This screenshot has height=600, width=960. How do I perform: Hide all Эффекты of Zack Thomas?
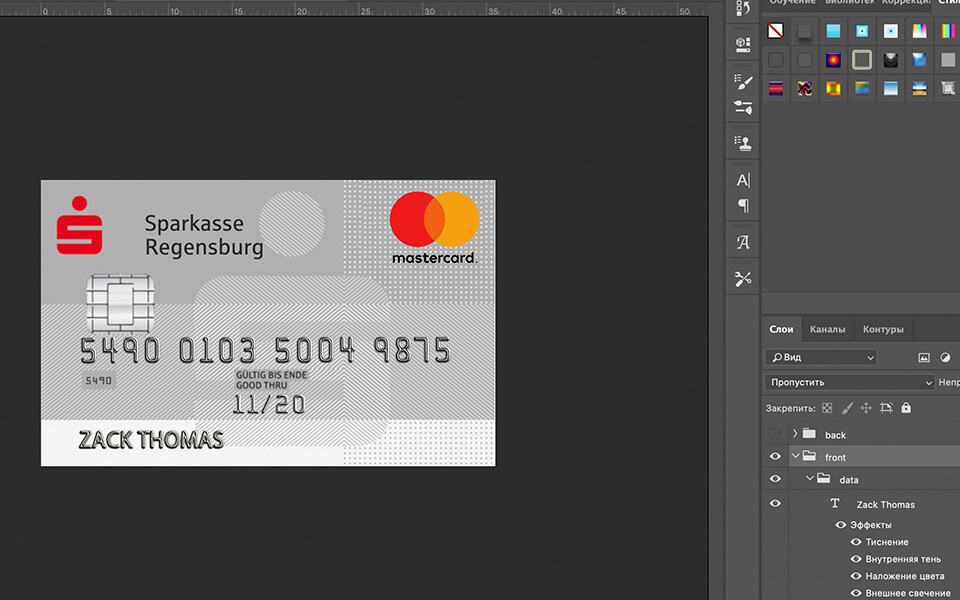[841, 525]
